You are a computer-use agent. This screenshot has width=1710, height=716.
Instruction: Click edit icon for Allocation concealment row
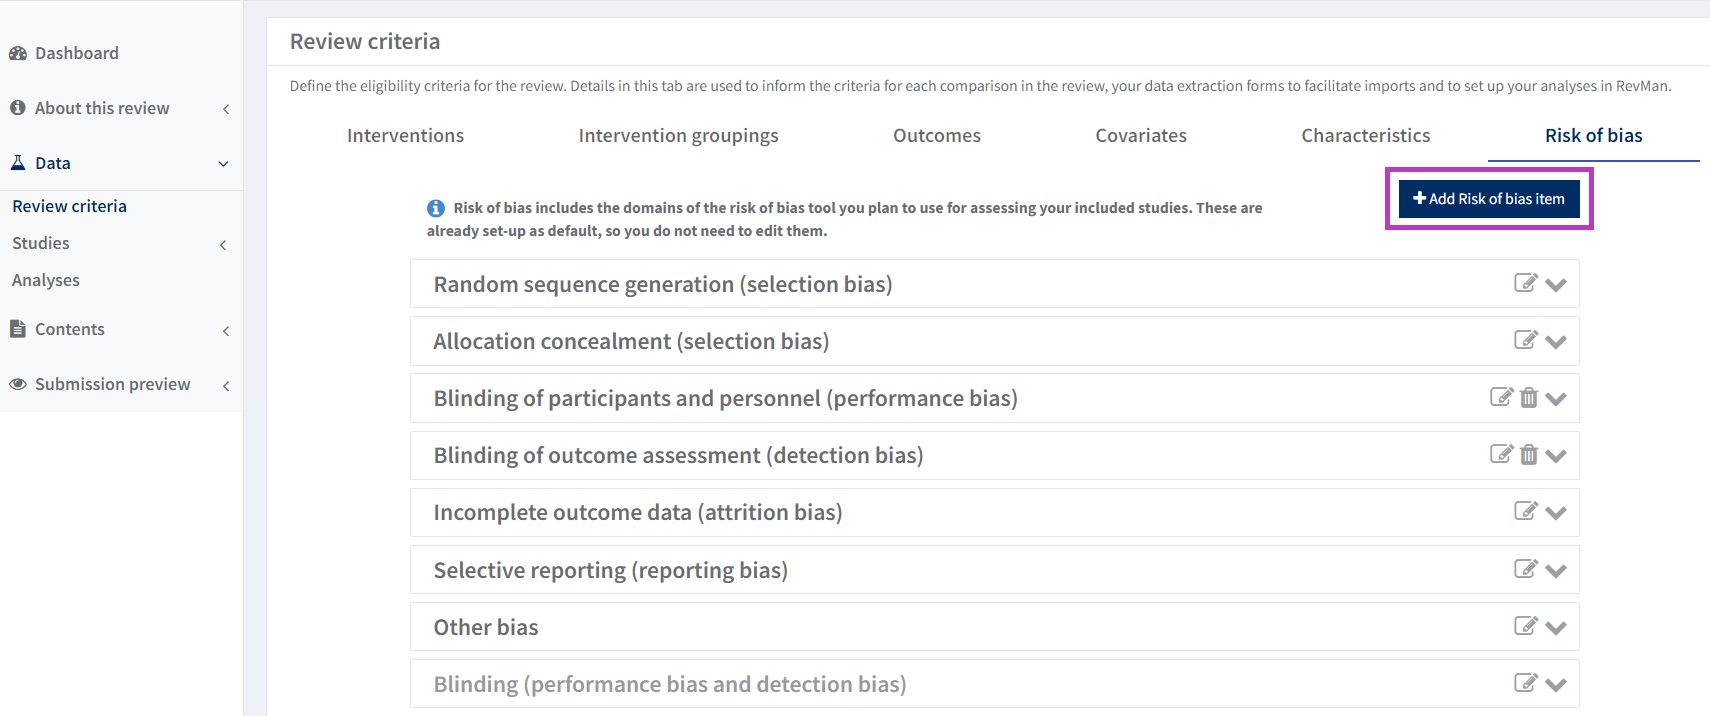1525,340
